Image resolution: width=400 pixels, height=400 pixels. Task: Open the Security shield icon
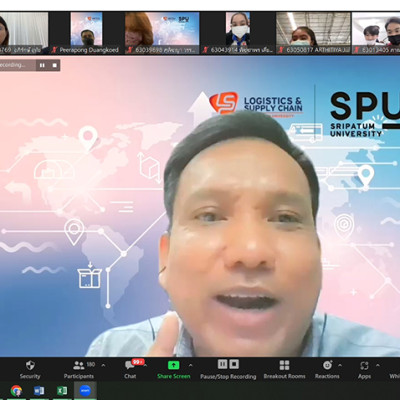(30, 365)
